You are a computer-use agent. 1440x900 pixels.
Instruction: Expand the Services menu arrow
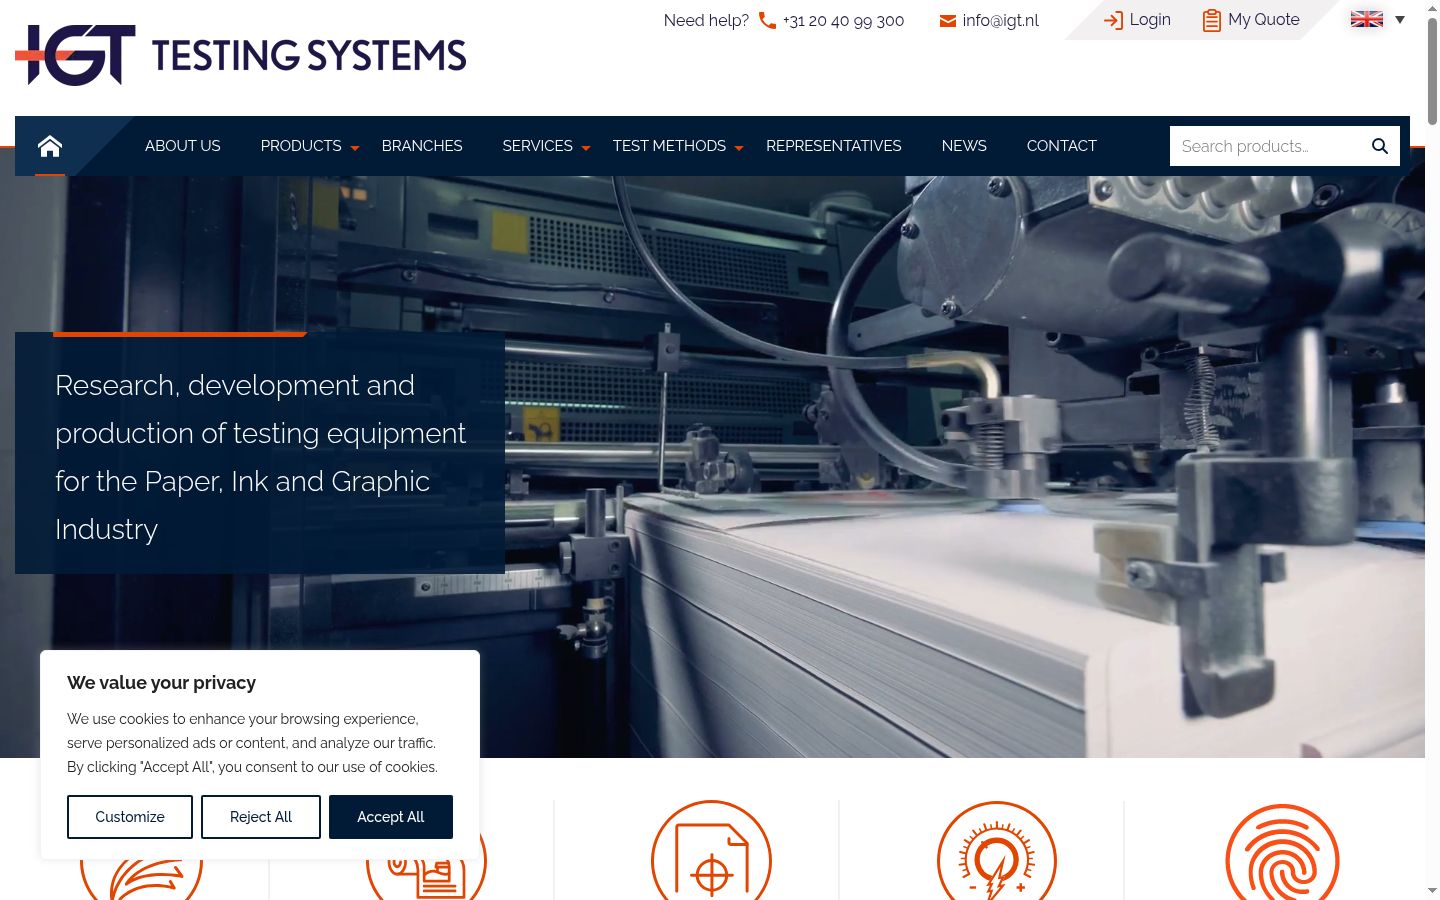point(586,148)
